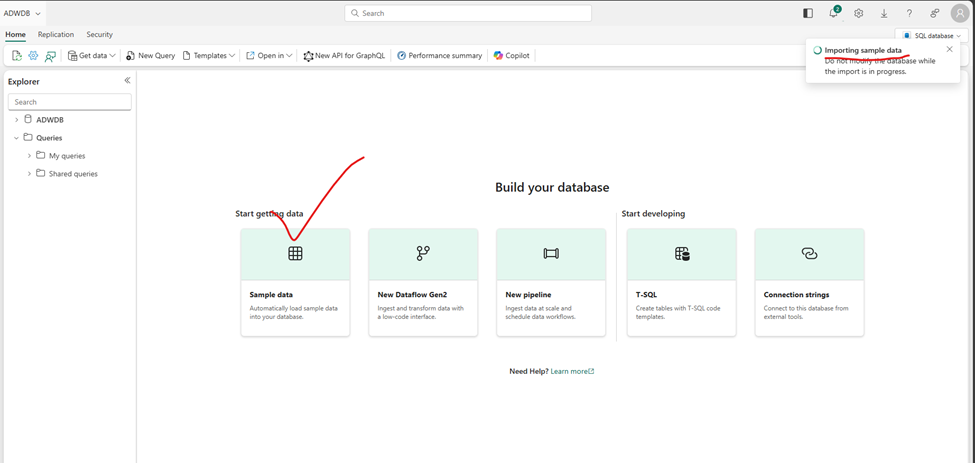Click New API for GraphQL
This screenshot has width=975, height=463.
[344, 56]
